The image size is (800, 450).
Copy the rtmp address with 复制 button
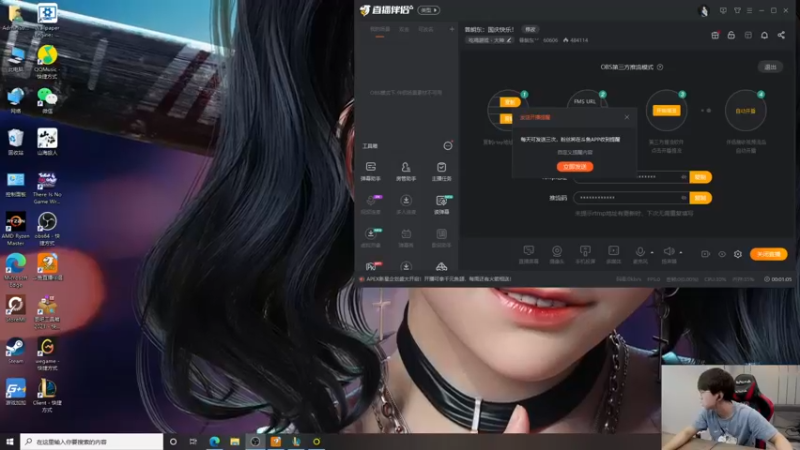pyautogui.click(x=701, y=177)
